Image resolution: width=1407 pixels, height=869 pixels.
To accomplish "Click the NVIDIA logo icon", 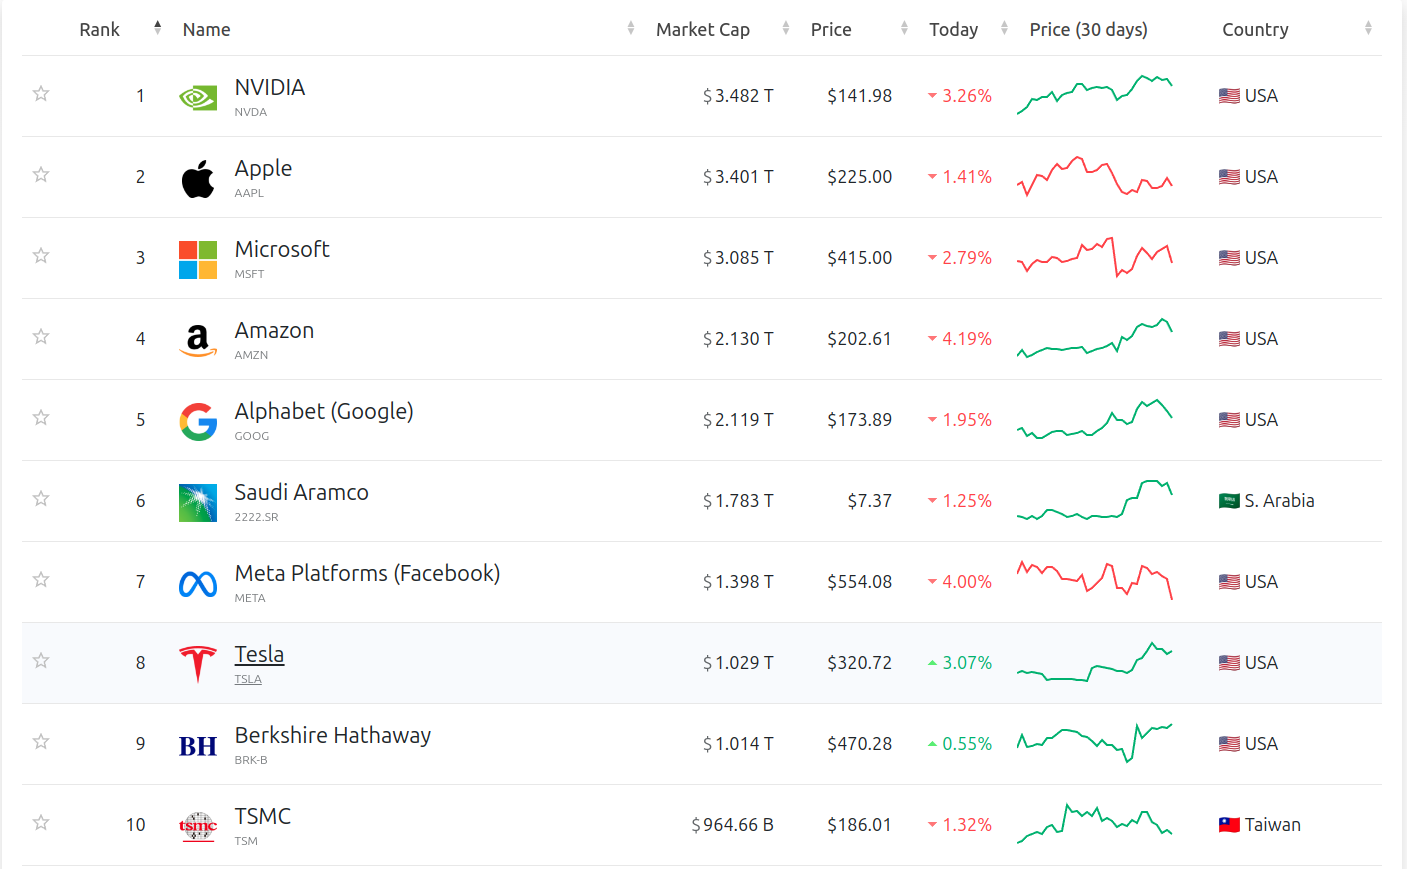I will 198,97.
